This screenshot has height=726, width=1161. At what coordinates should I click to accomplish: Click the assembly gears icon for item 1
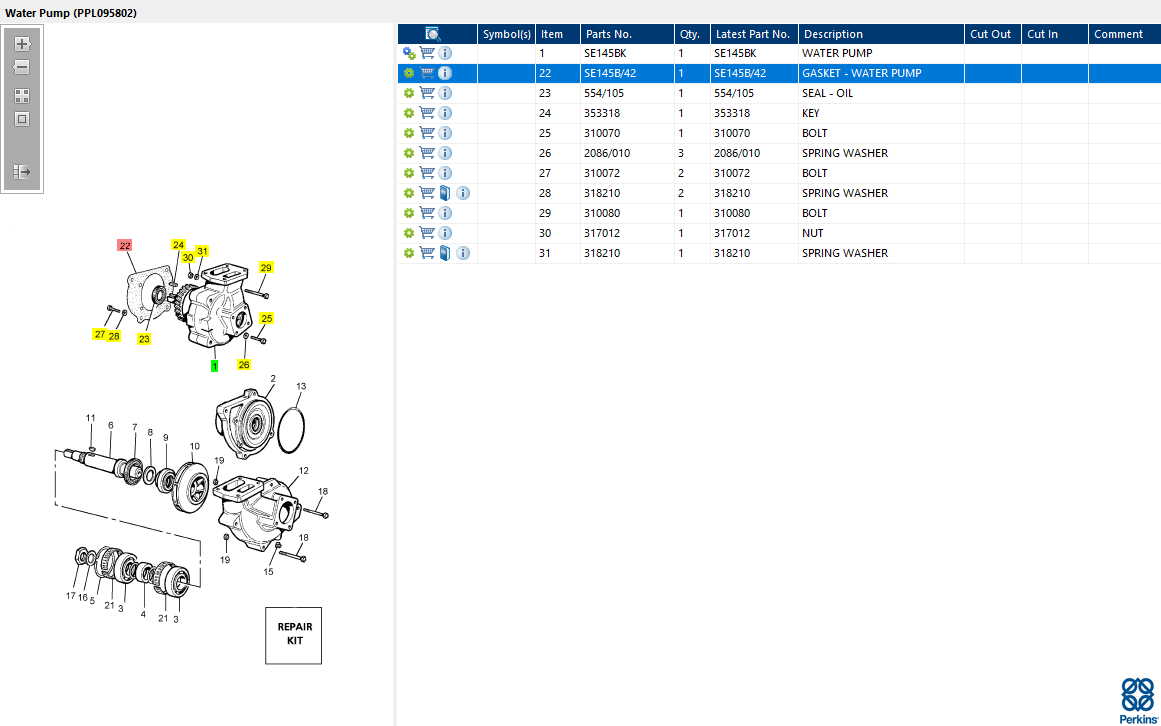(409, 53)
